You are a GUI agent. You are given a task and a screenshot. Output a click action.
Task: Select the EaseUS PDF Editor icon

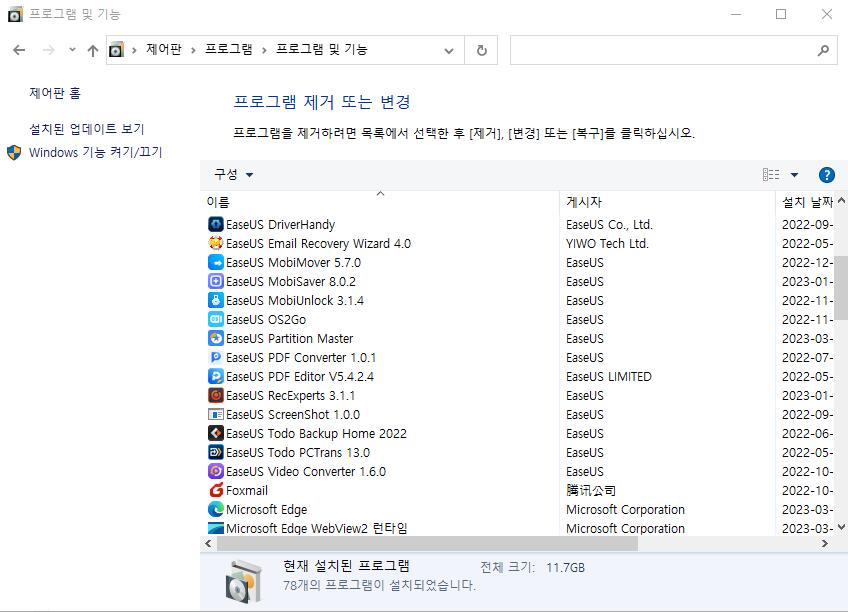click(215, 376)
